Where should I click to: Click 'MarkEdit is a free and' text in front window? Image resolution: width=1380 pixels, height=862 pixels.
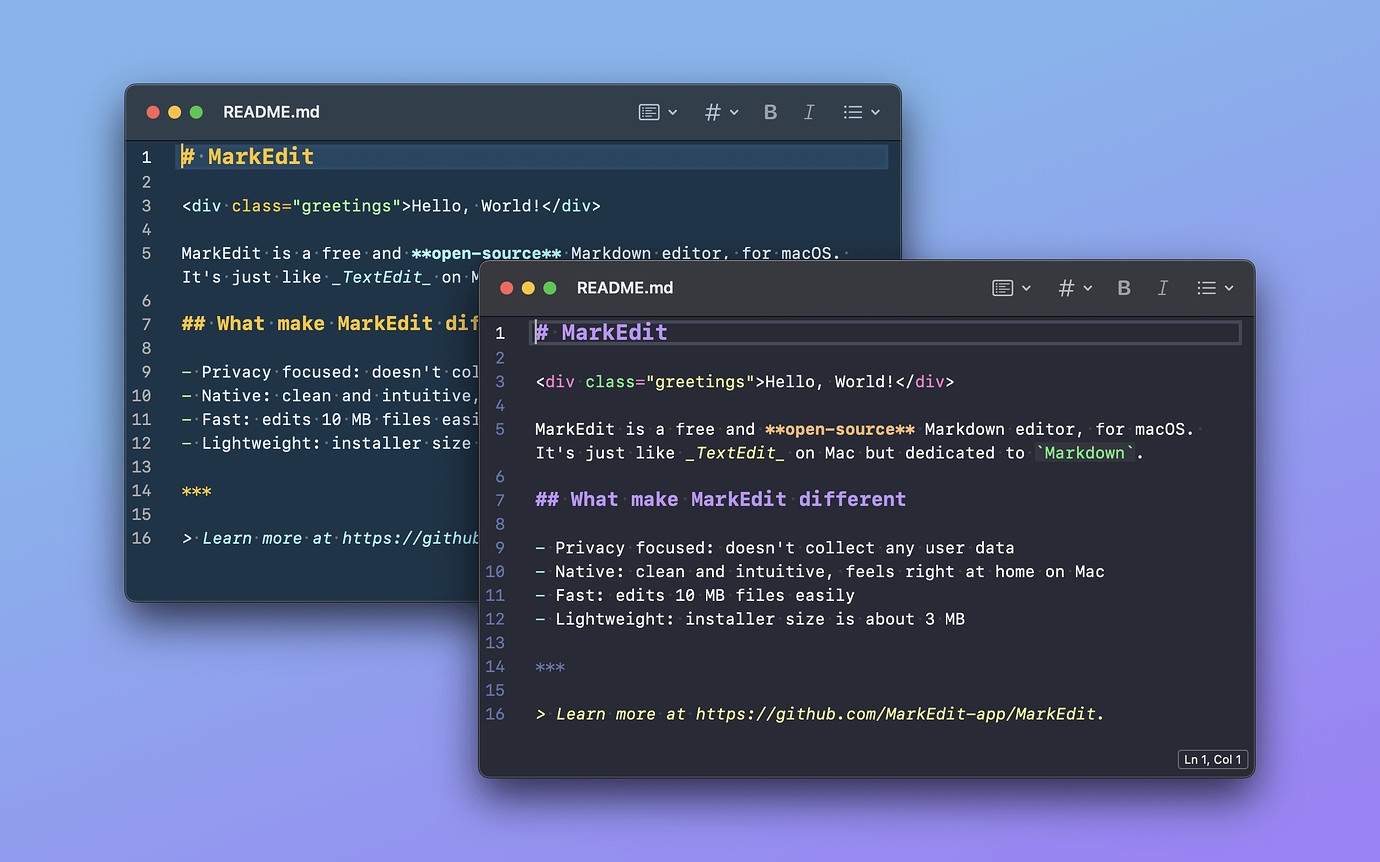(x=645, y=430)
